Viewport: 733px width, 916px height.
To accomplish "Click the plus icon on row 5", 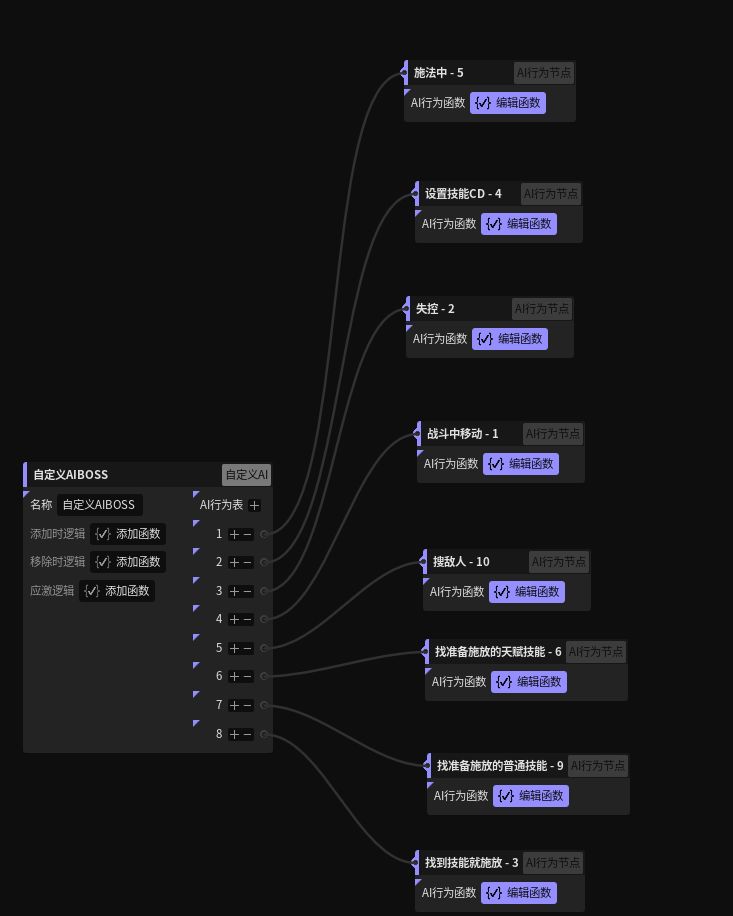I will coord(235,648).
